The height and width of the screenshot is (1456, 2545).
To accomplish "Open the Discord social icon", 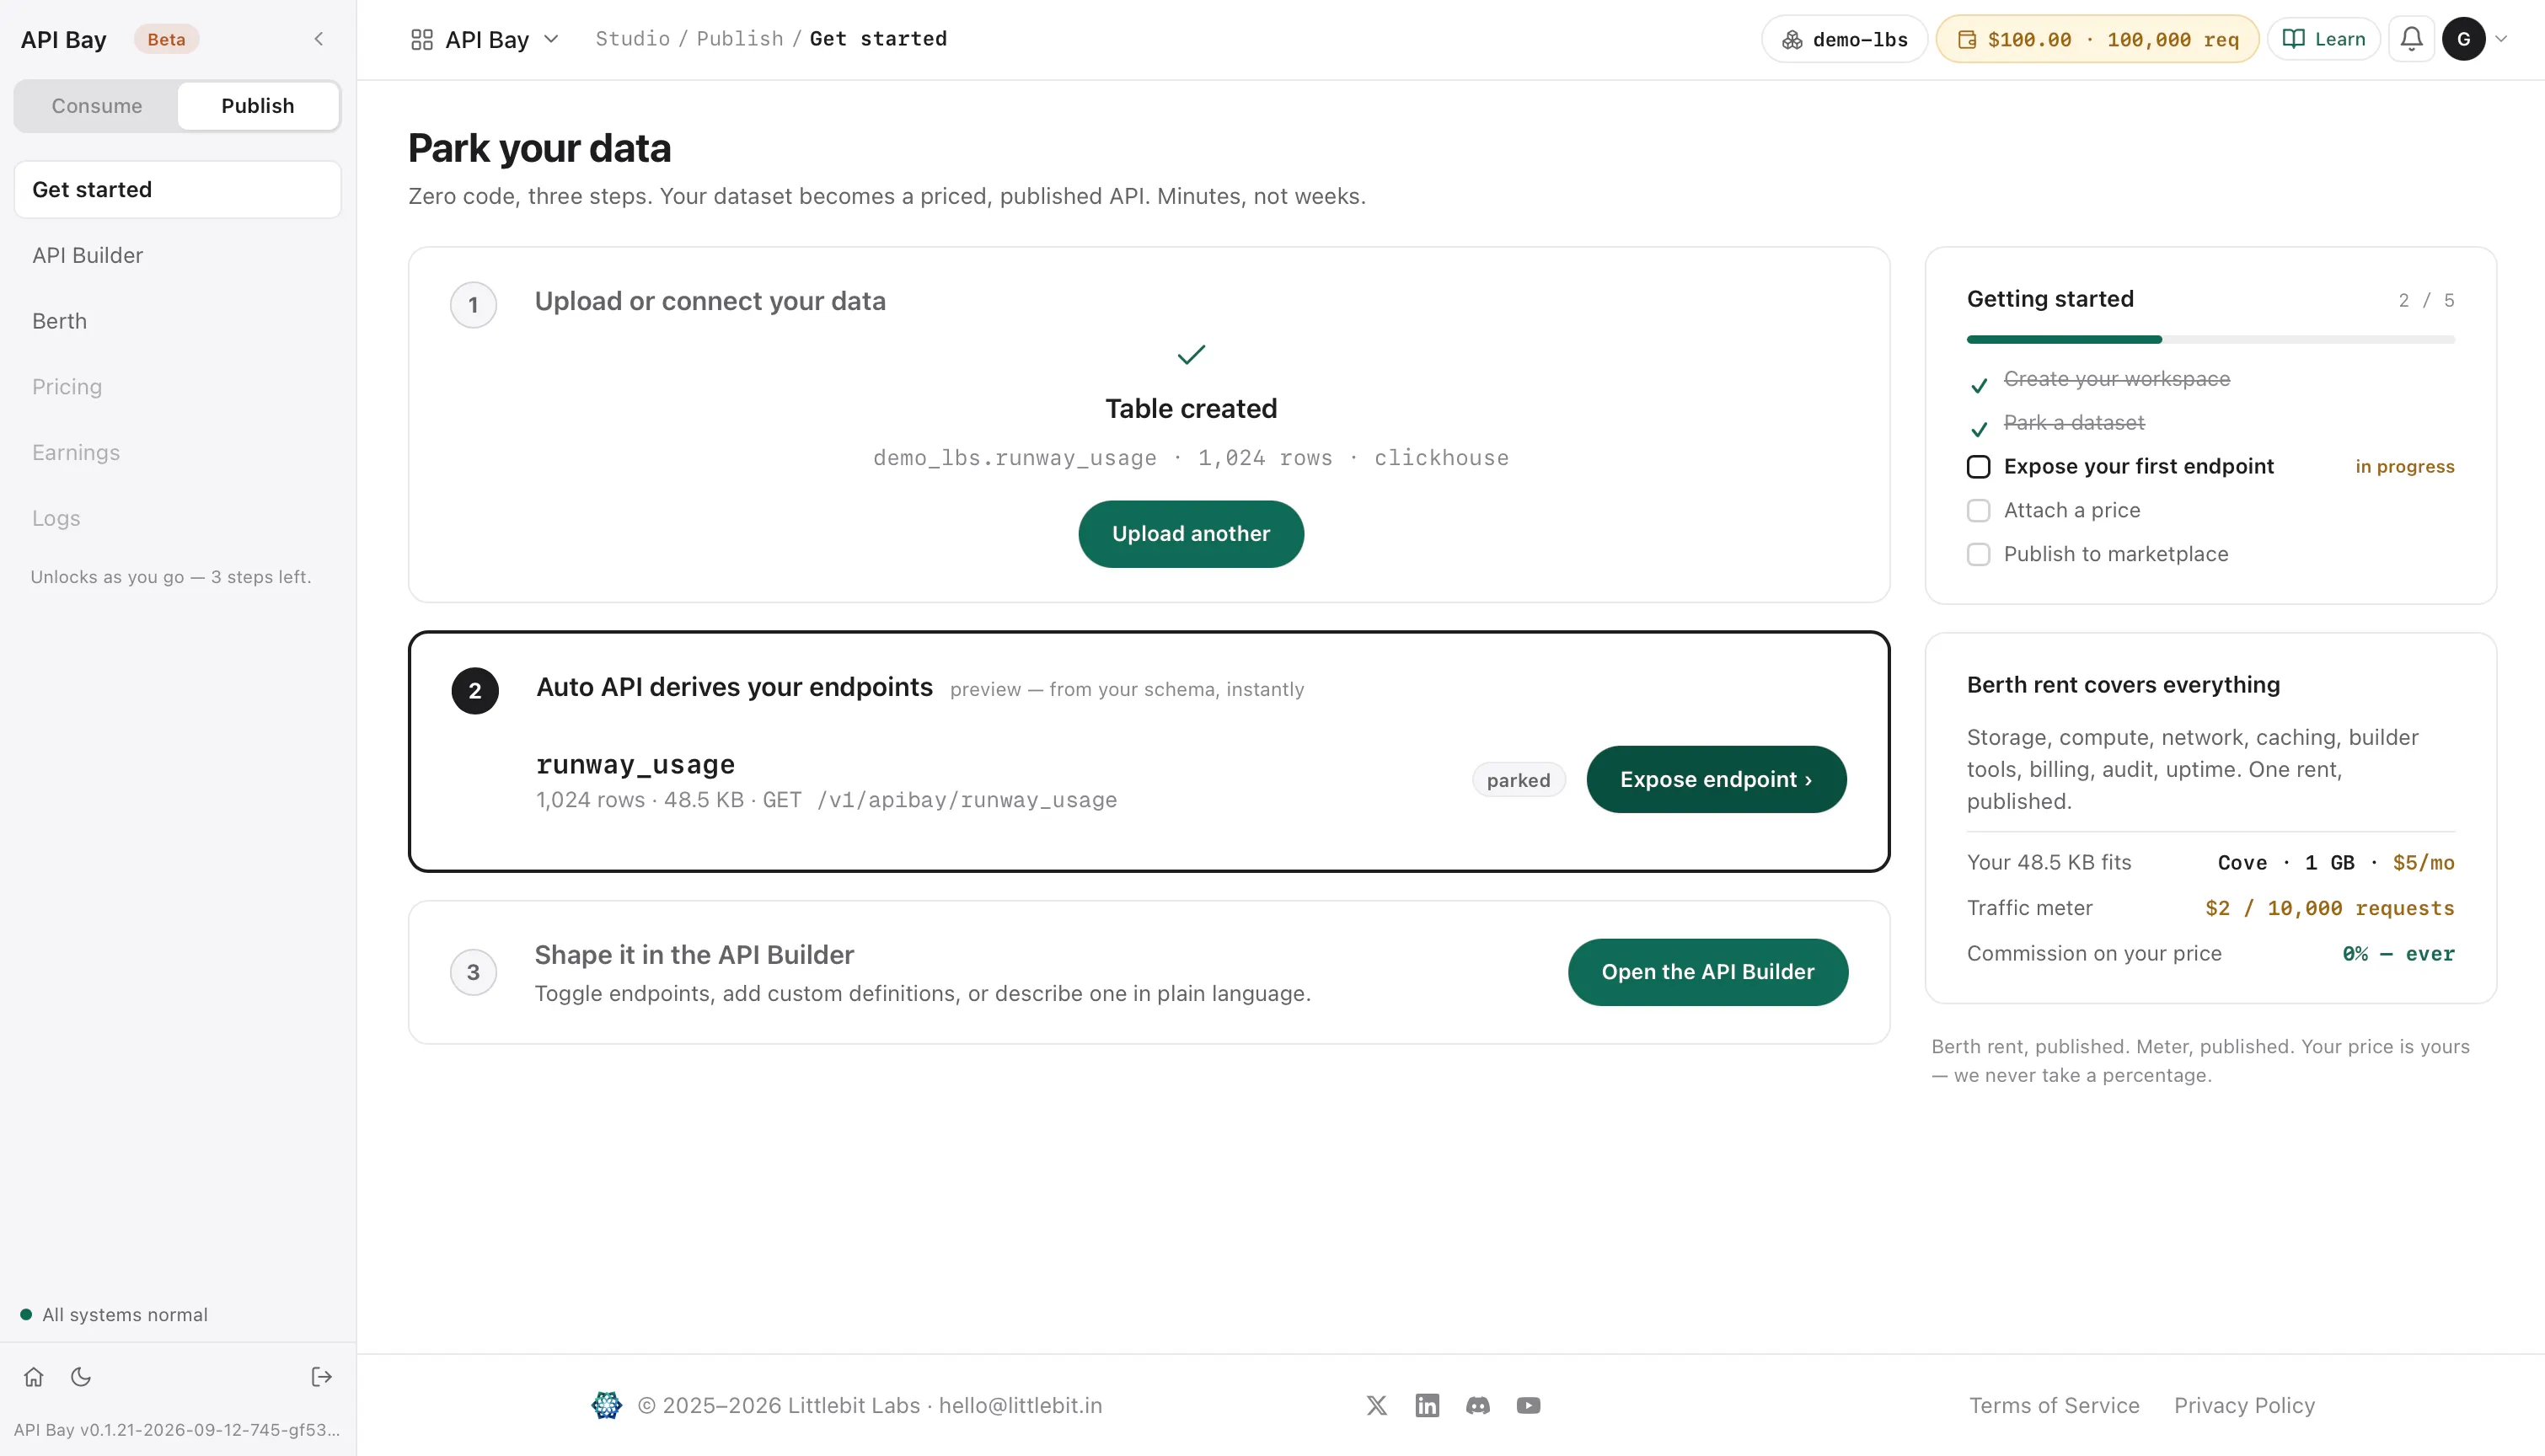I will (x=1478, y=1405).
